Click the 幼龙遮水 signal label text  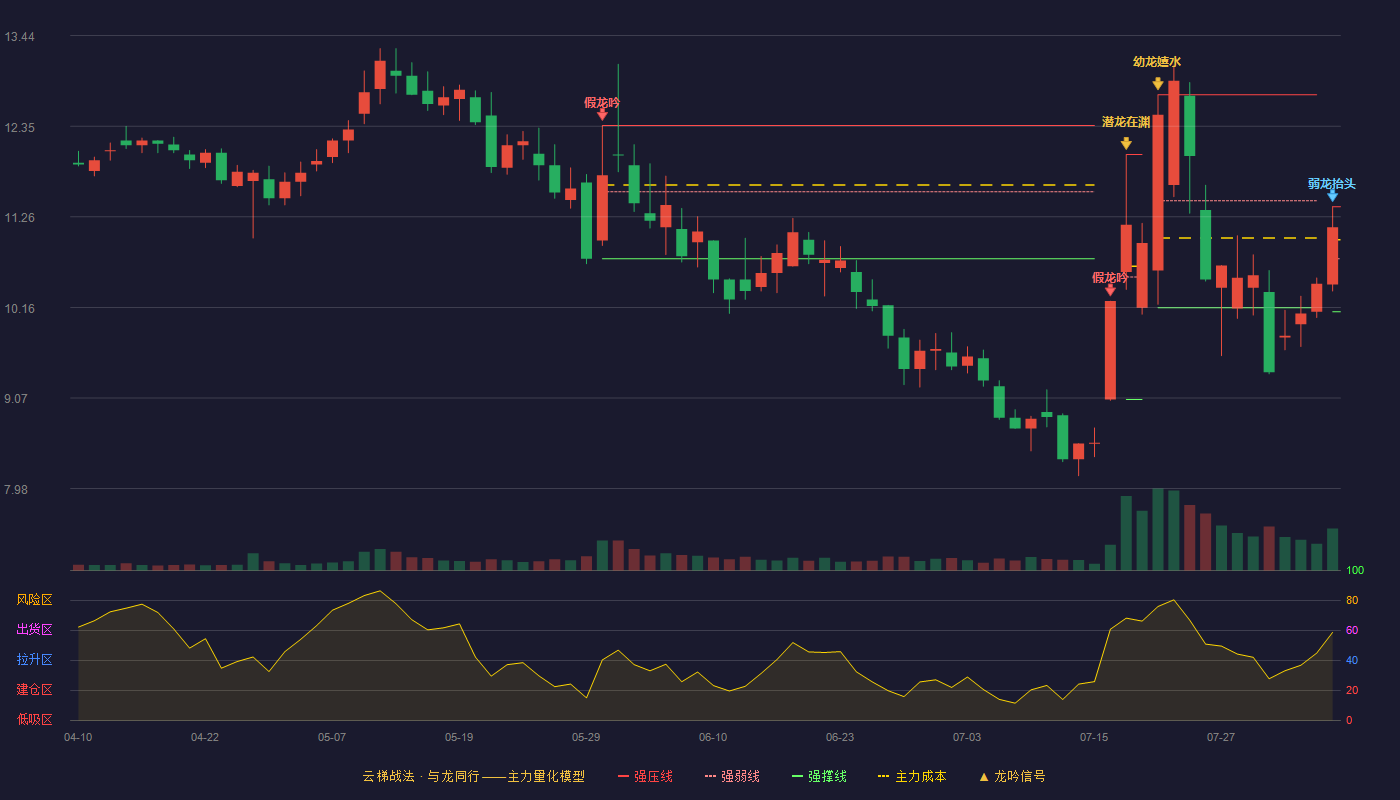1157,62
